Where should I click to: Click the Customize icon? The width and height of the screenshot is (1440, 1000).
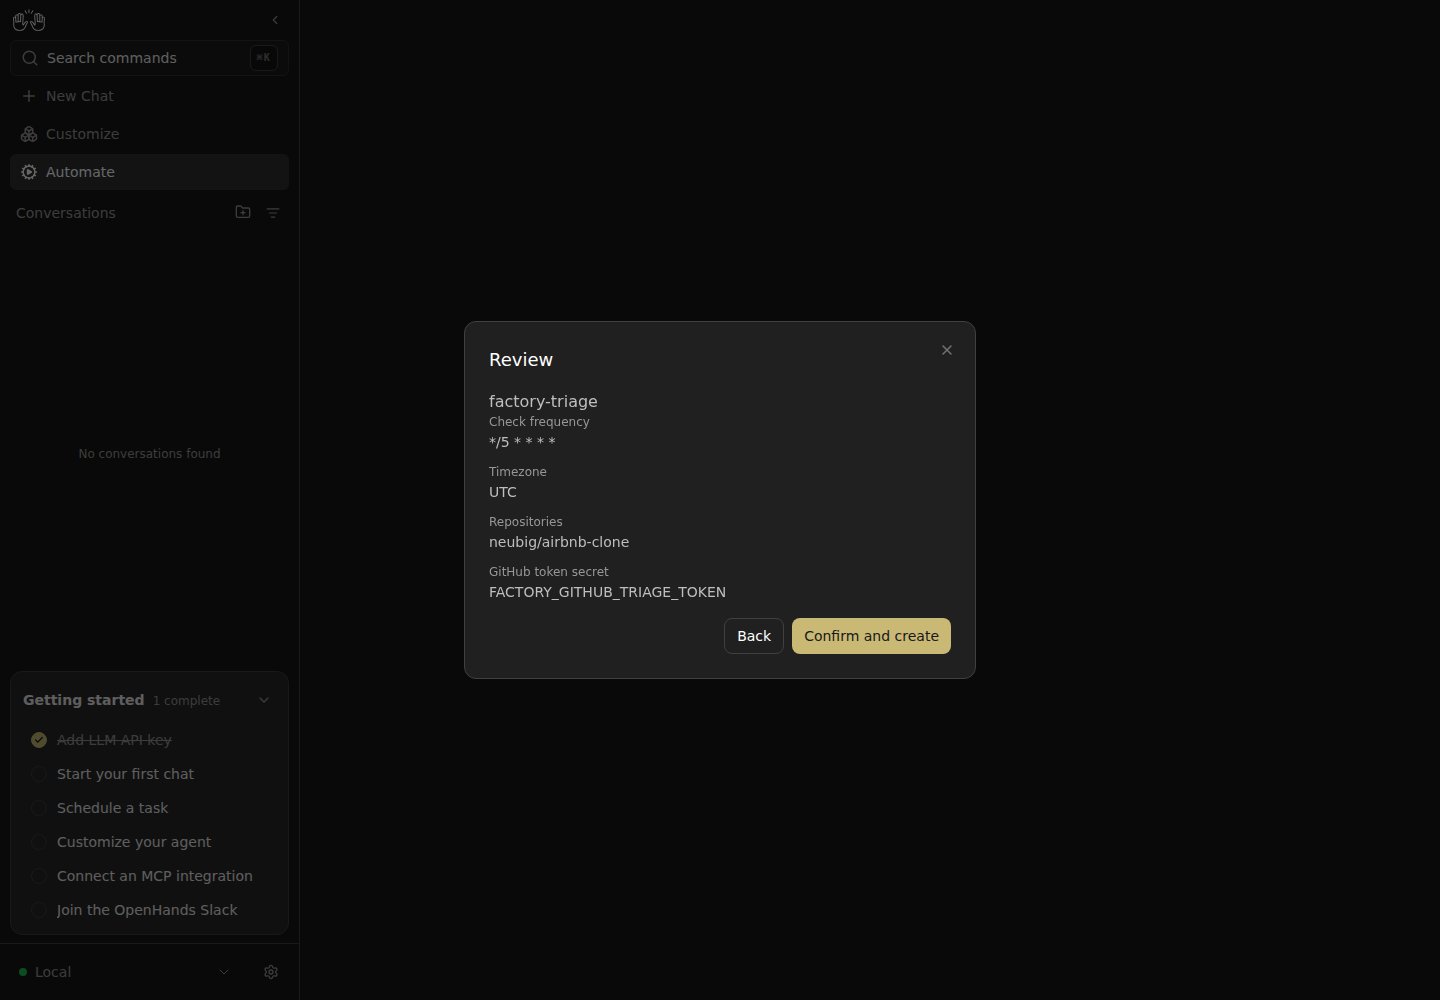click(29, 134)
